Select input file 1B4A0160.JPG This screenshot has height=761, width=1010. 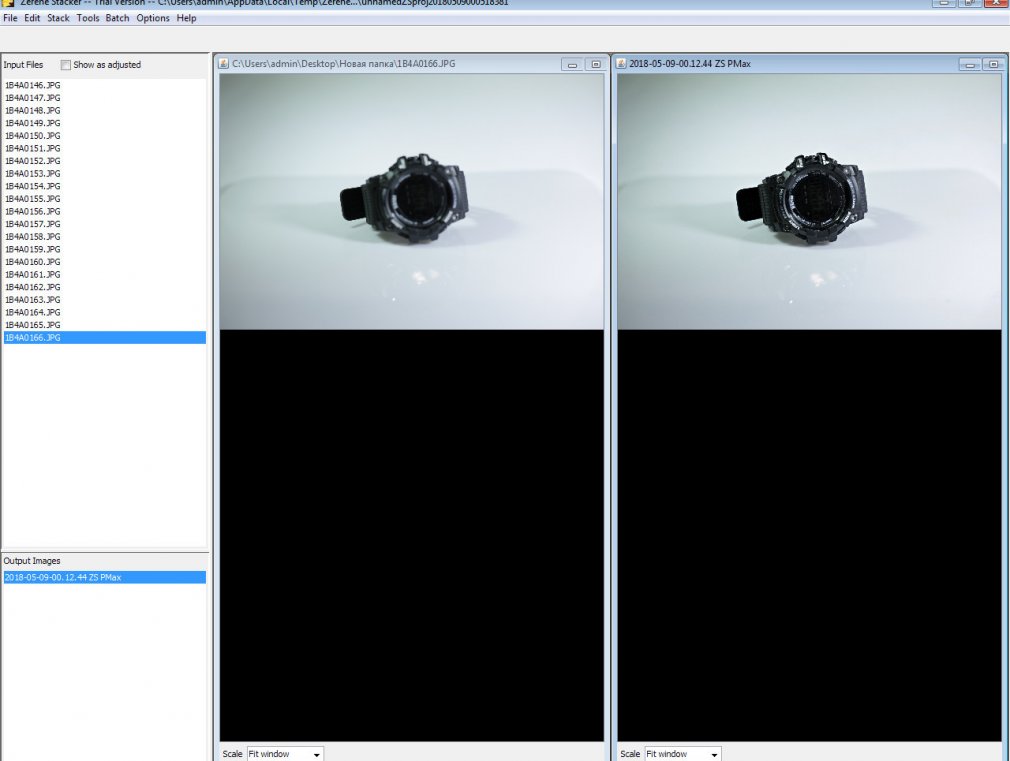(x=104, y=262)
